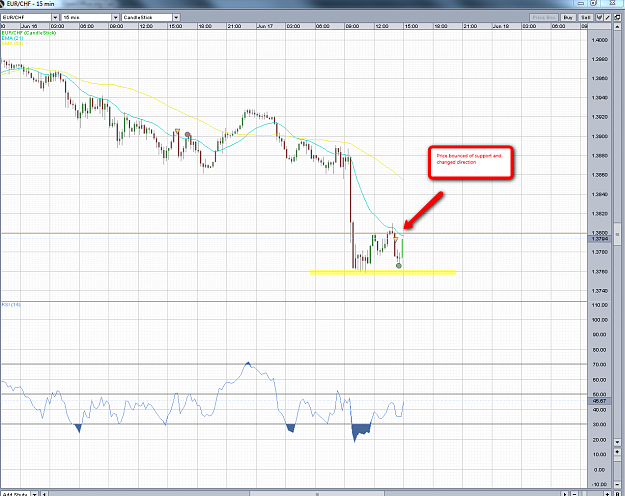The image size is (625, 496).
Task: Click the horizontal zoom slider handle
Action: (x=584, y=494)
